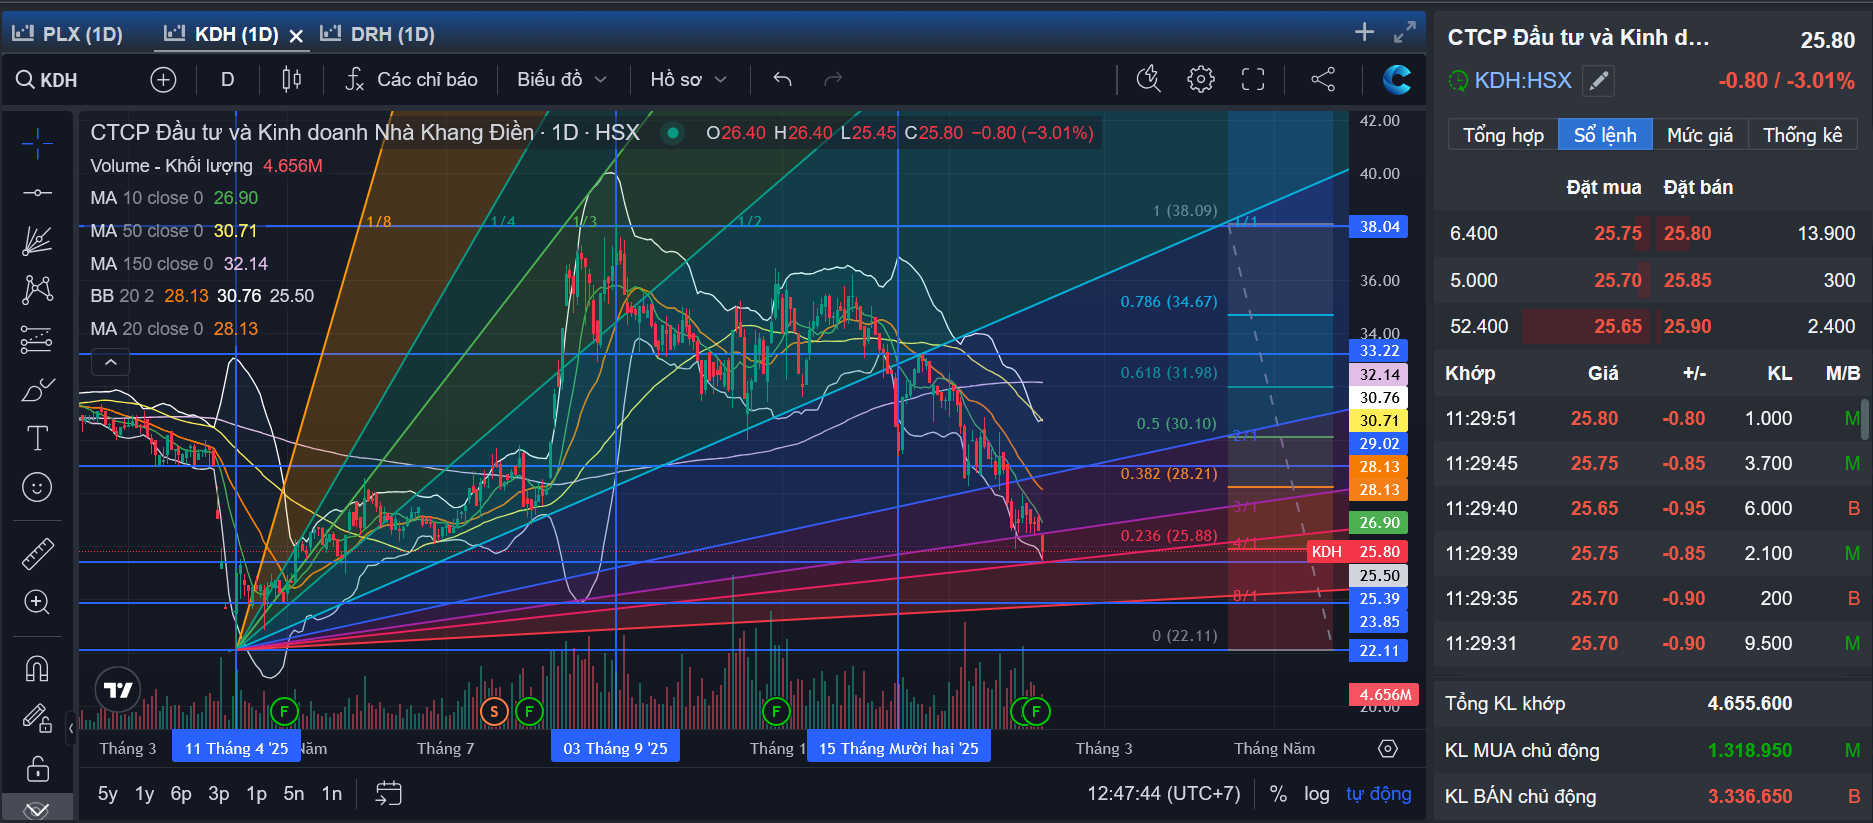The height and width of the screenshot is (823, 1873).
Task: Close the KDH (1D) tab
Action: [x=296, y=36]
